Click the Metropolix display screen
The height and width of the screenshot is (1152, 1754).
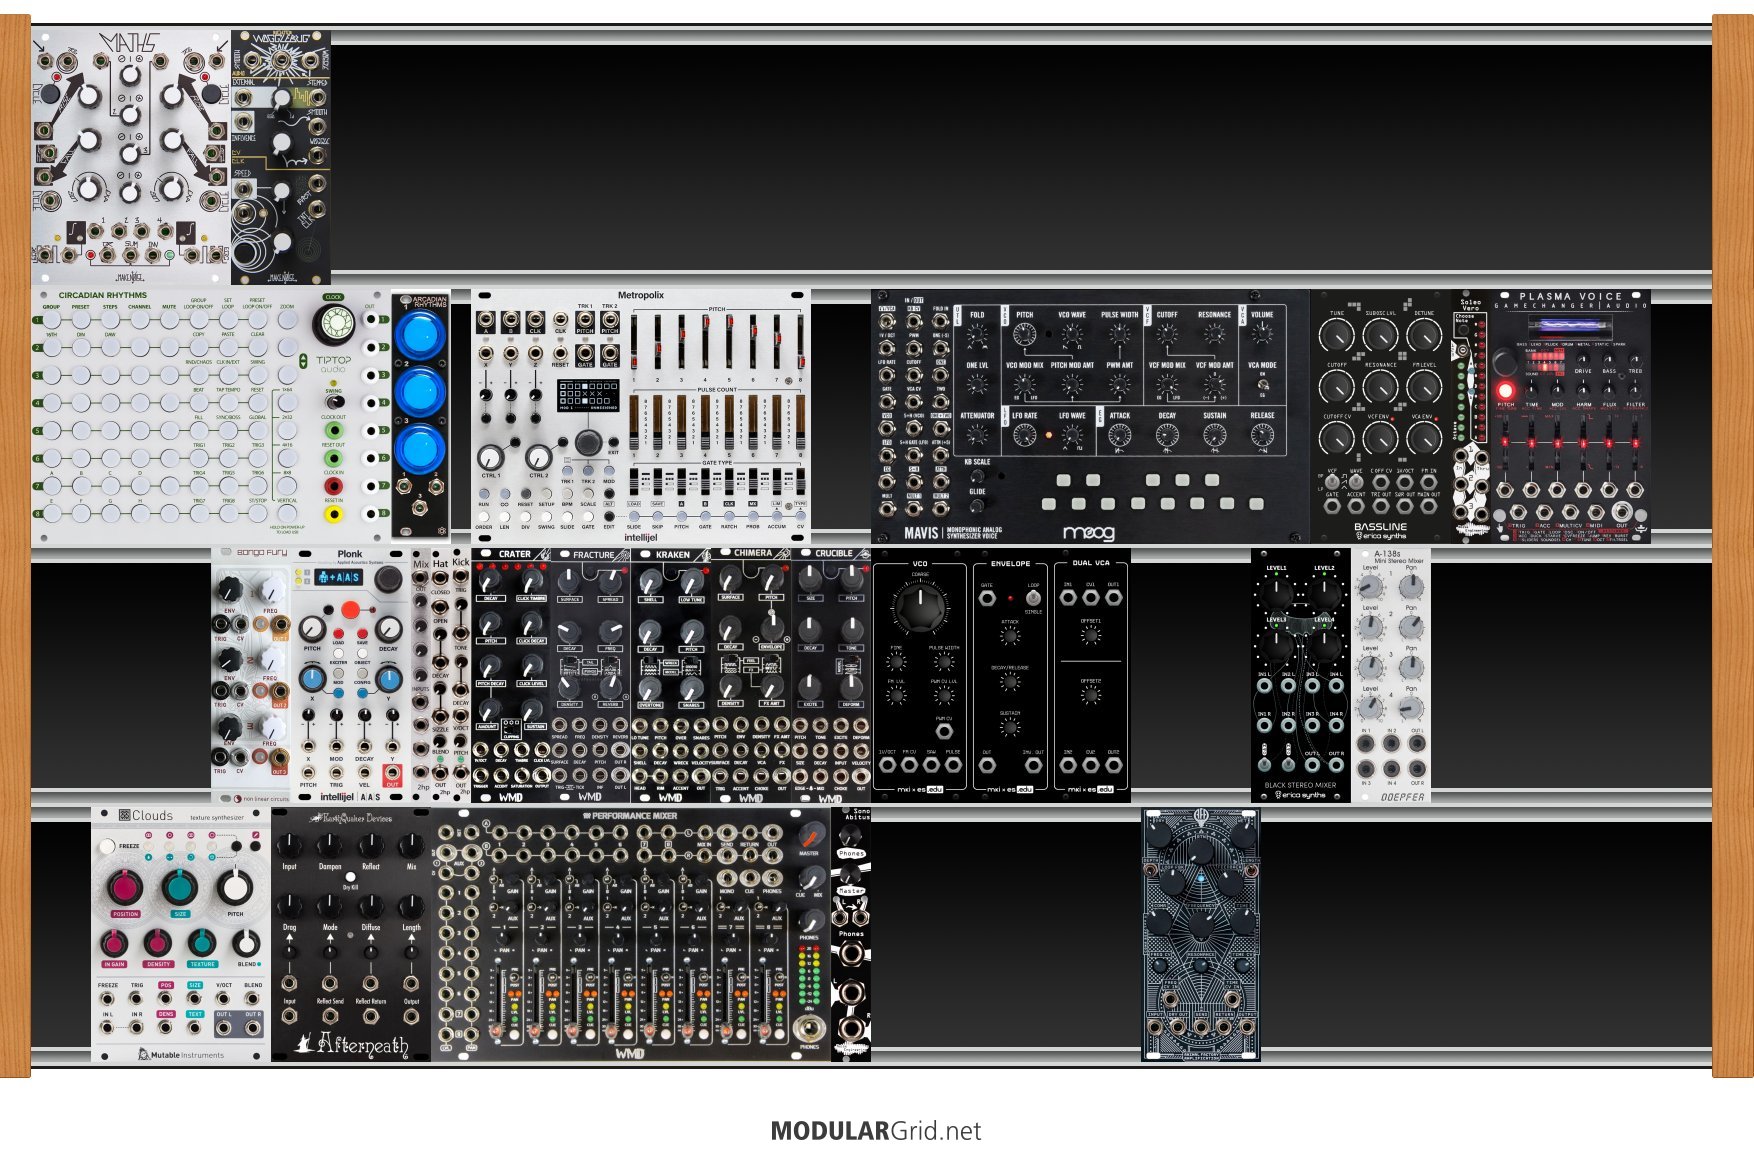(587, 396)
